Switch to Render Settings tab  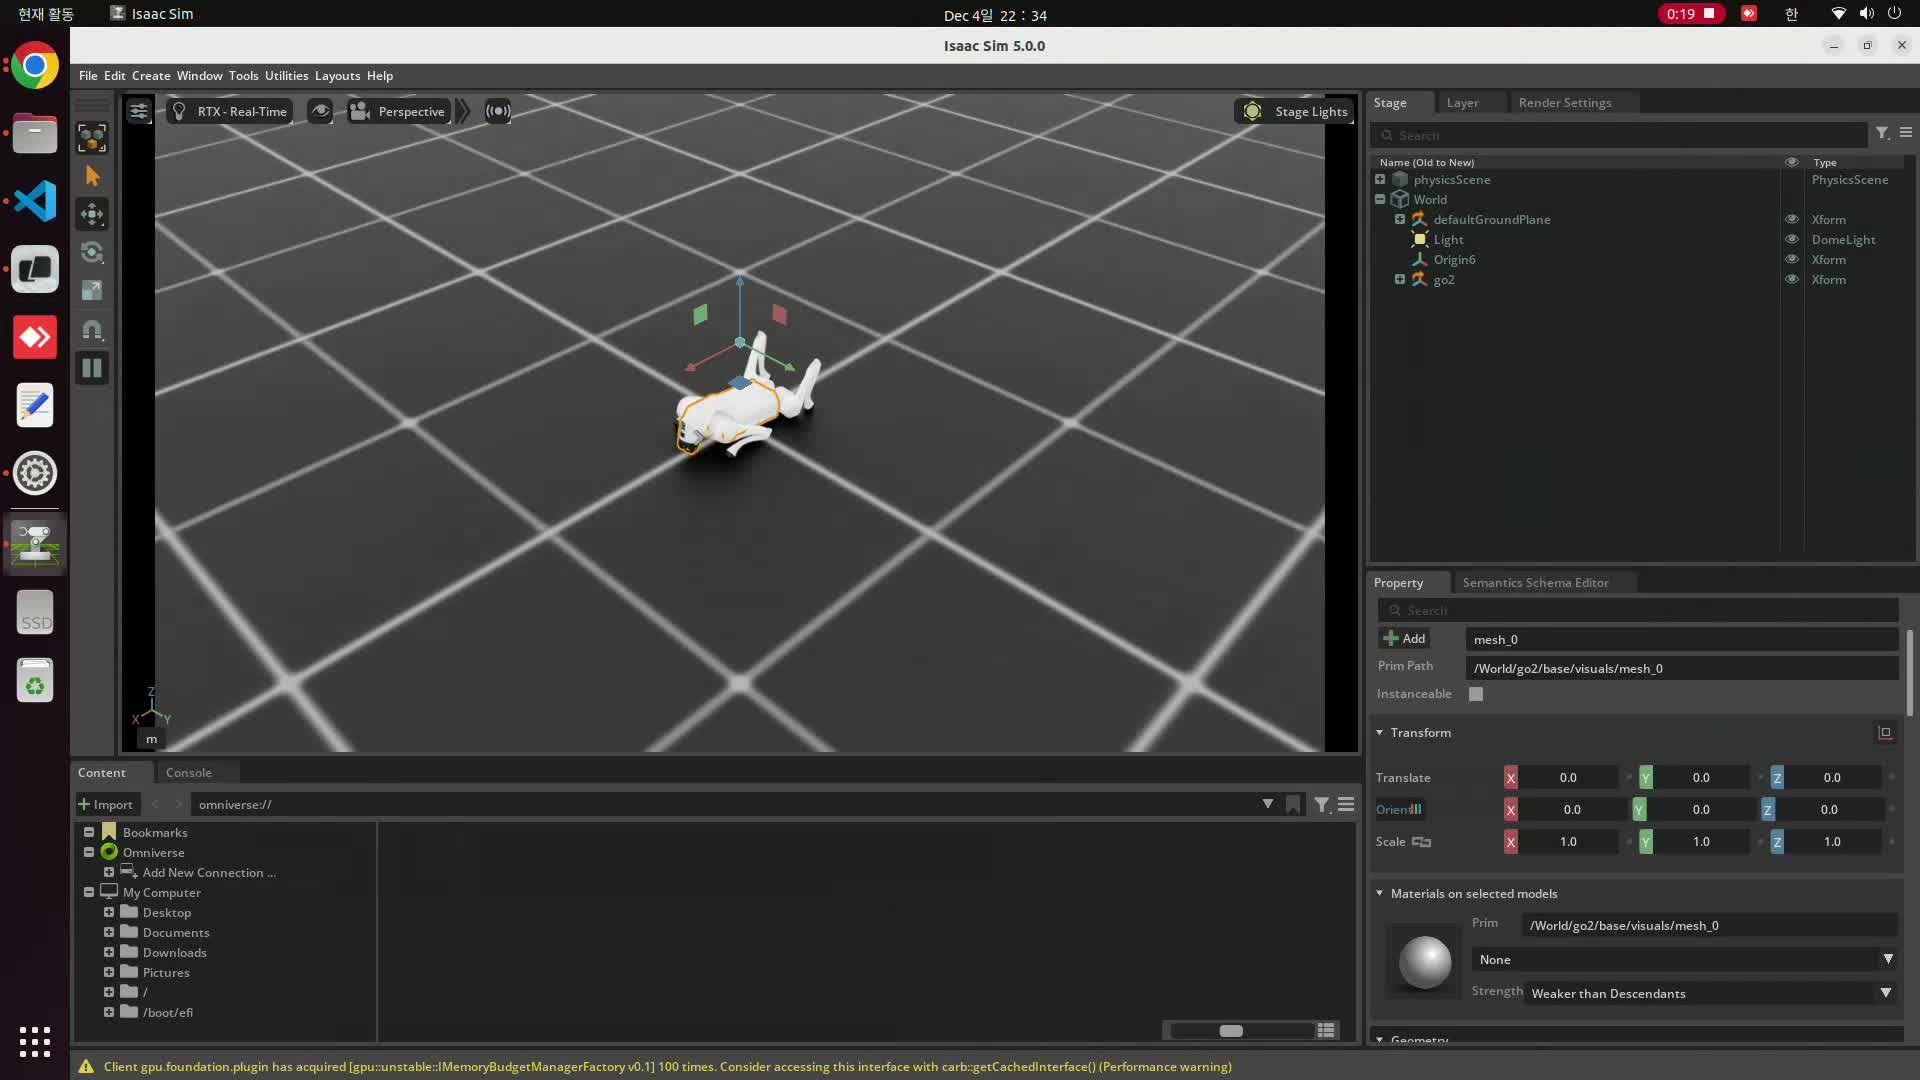coord(1565,103)
